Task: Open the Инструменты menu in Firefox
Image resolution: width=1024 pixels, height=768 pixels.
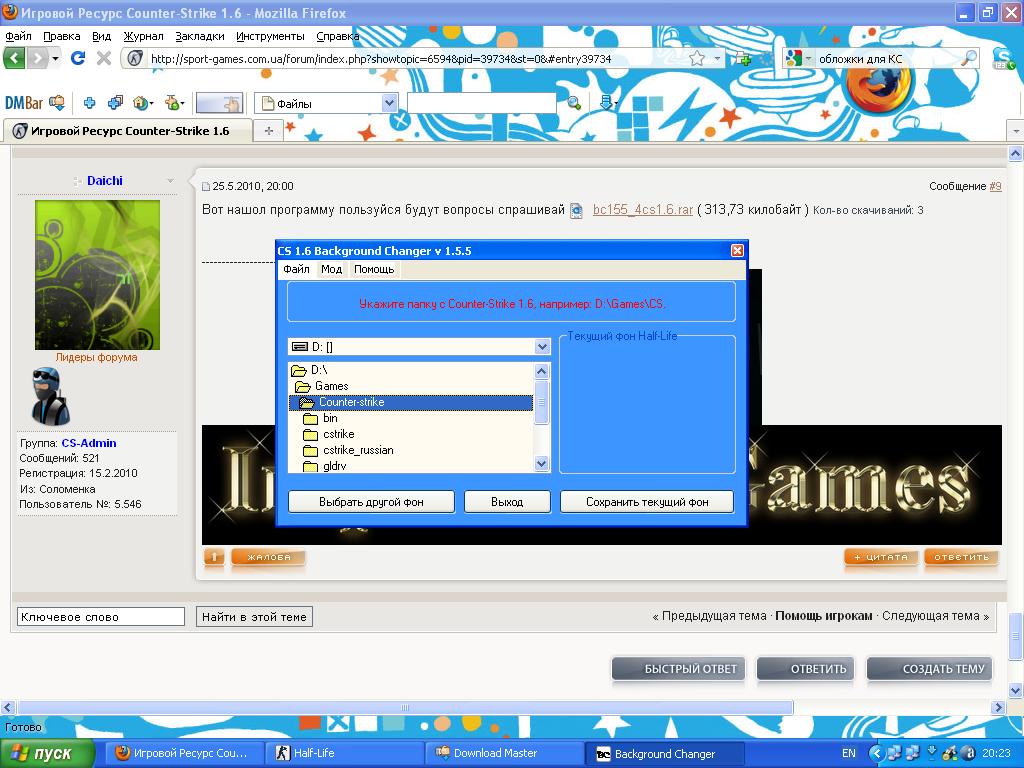Action: pyautogui.click(x=270, y=36)
